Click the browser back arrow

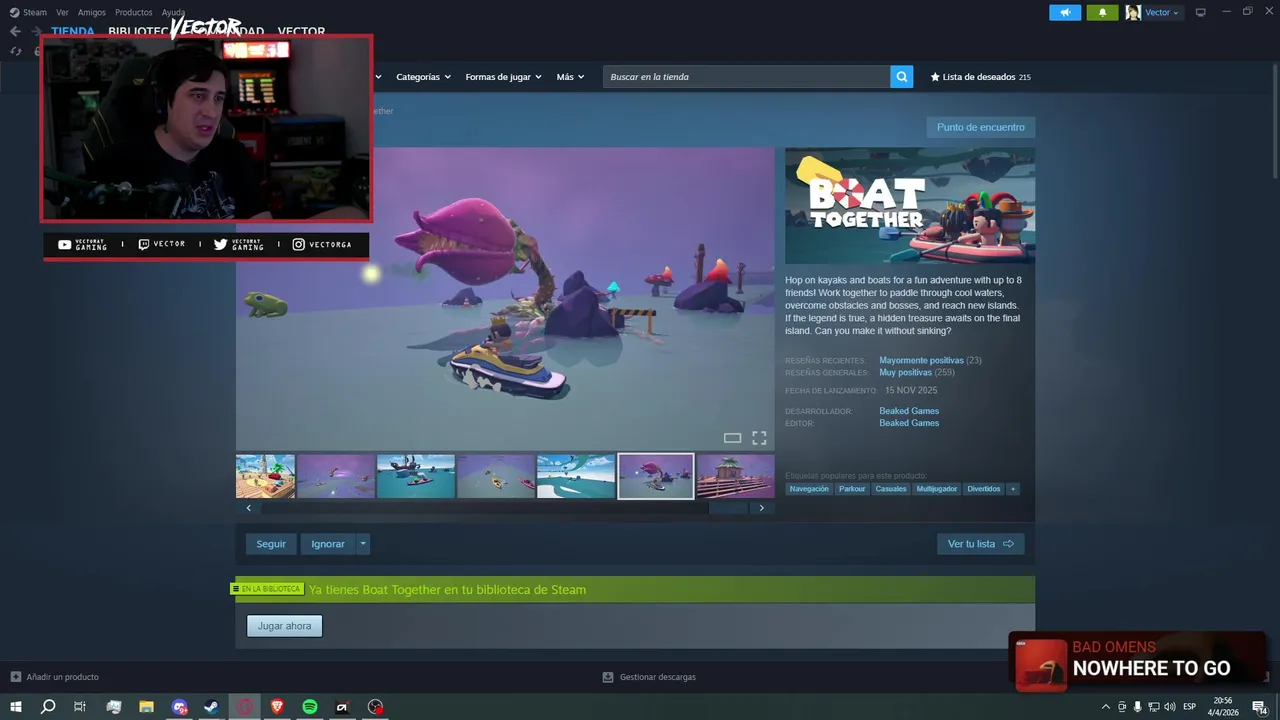point(15,31)
